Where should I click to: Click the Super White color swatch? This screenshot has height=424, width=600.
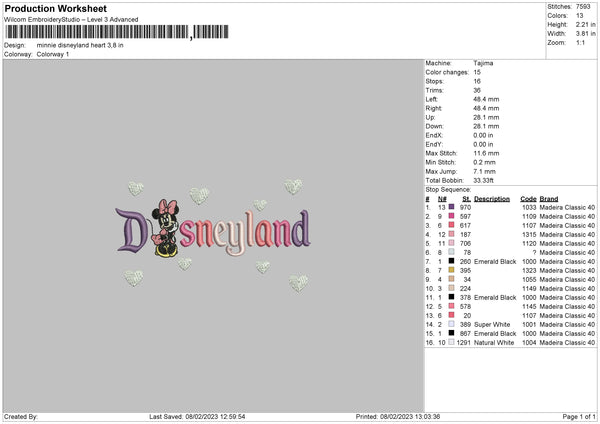coord(452,324)
